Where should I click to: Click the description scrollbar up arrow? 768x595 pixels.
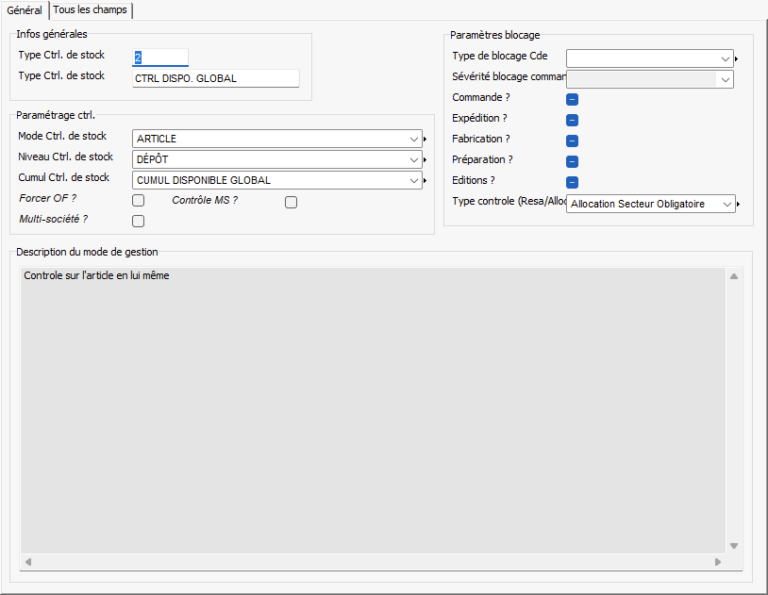(x=733, y=276)
